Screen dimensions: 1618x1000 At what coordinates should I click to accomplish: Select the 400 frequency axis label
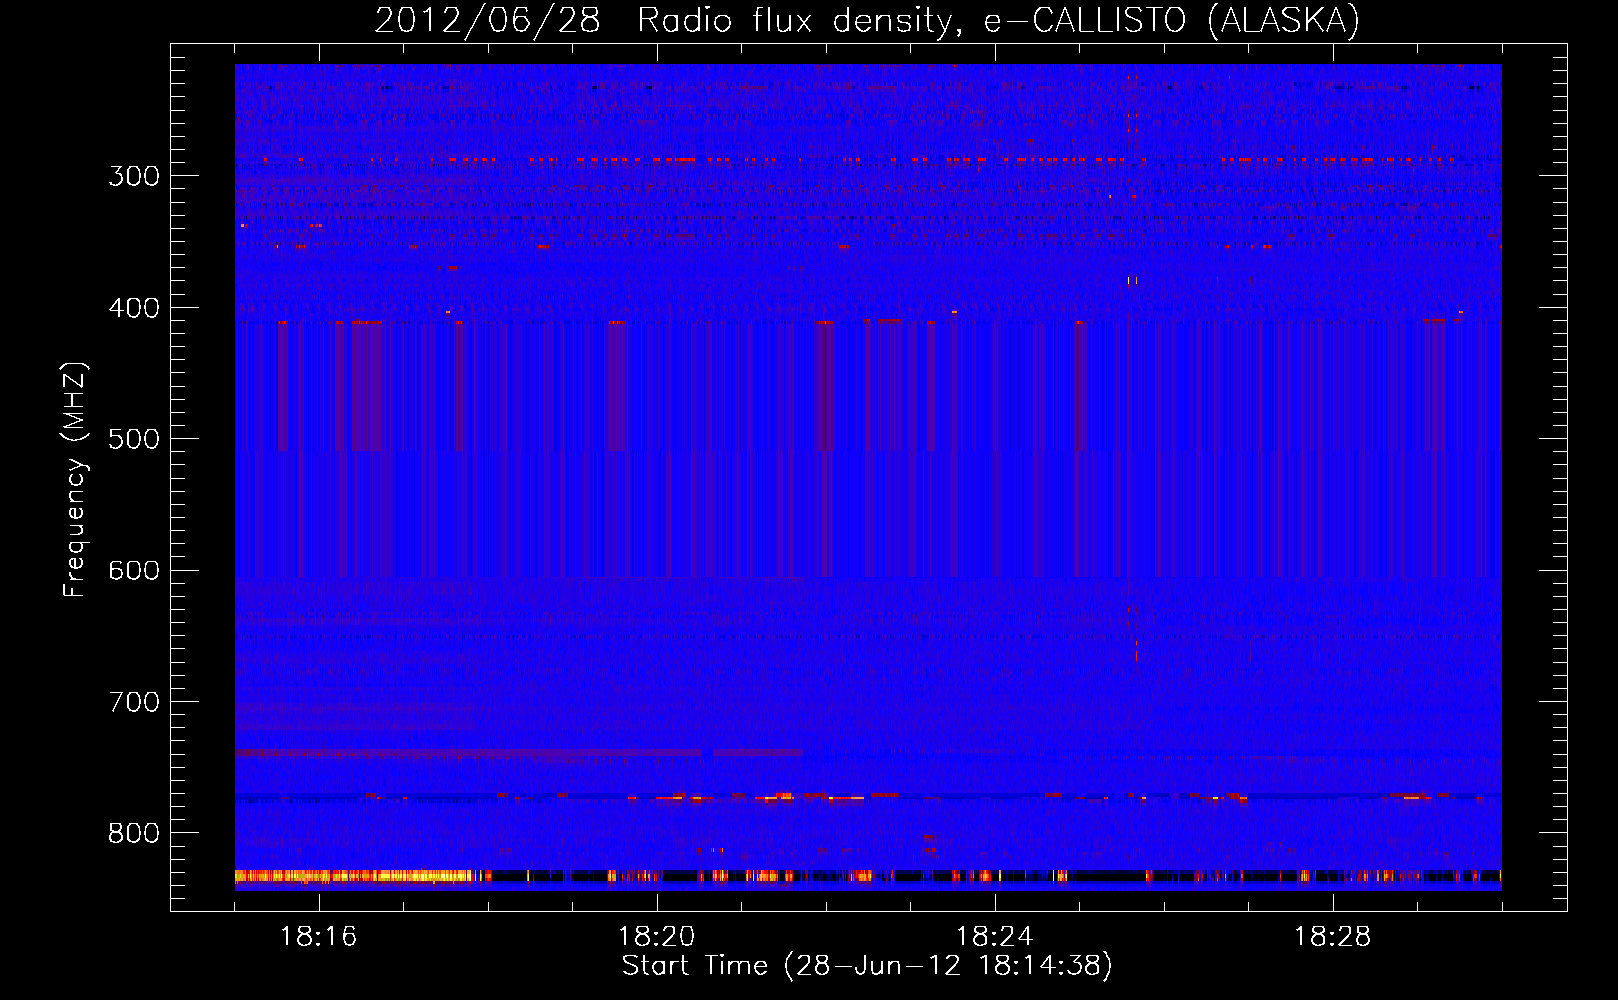click(x=134, y=308)
